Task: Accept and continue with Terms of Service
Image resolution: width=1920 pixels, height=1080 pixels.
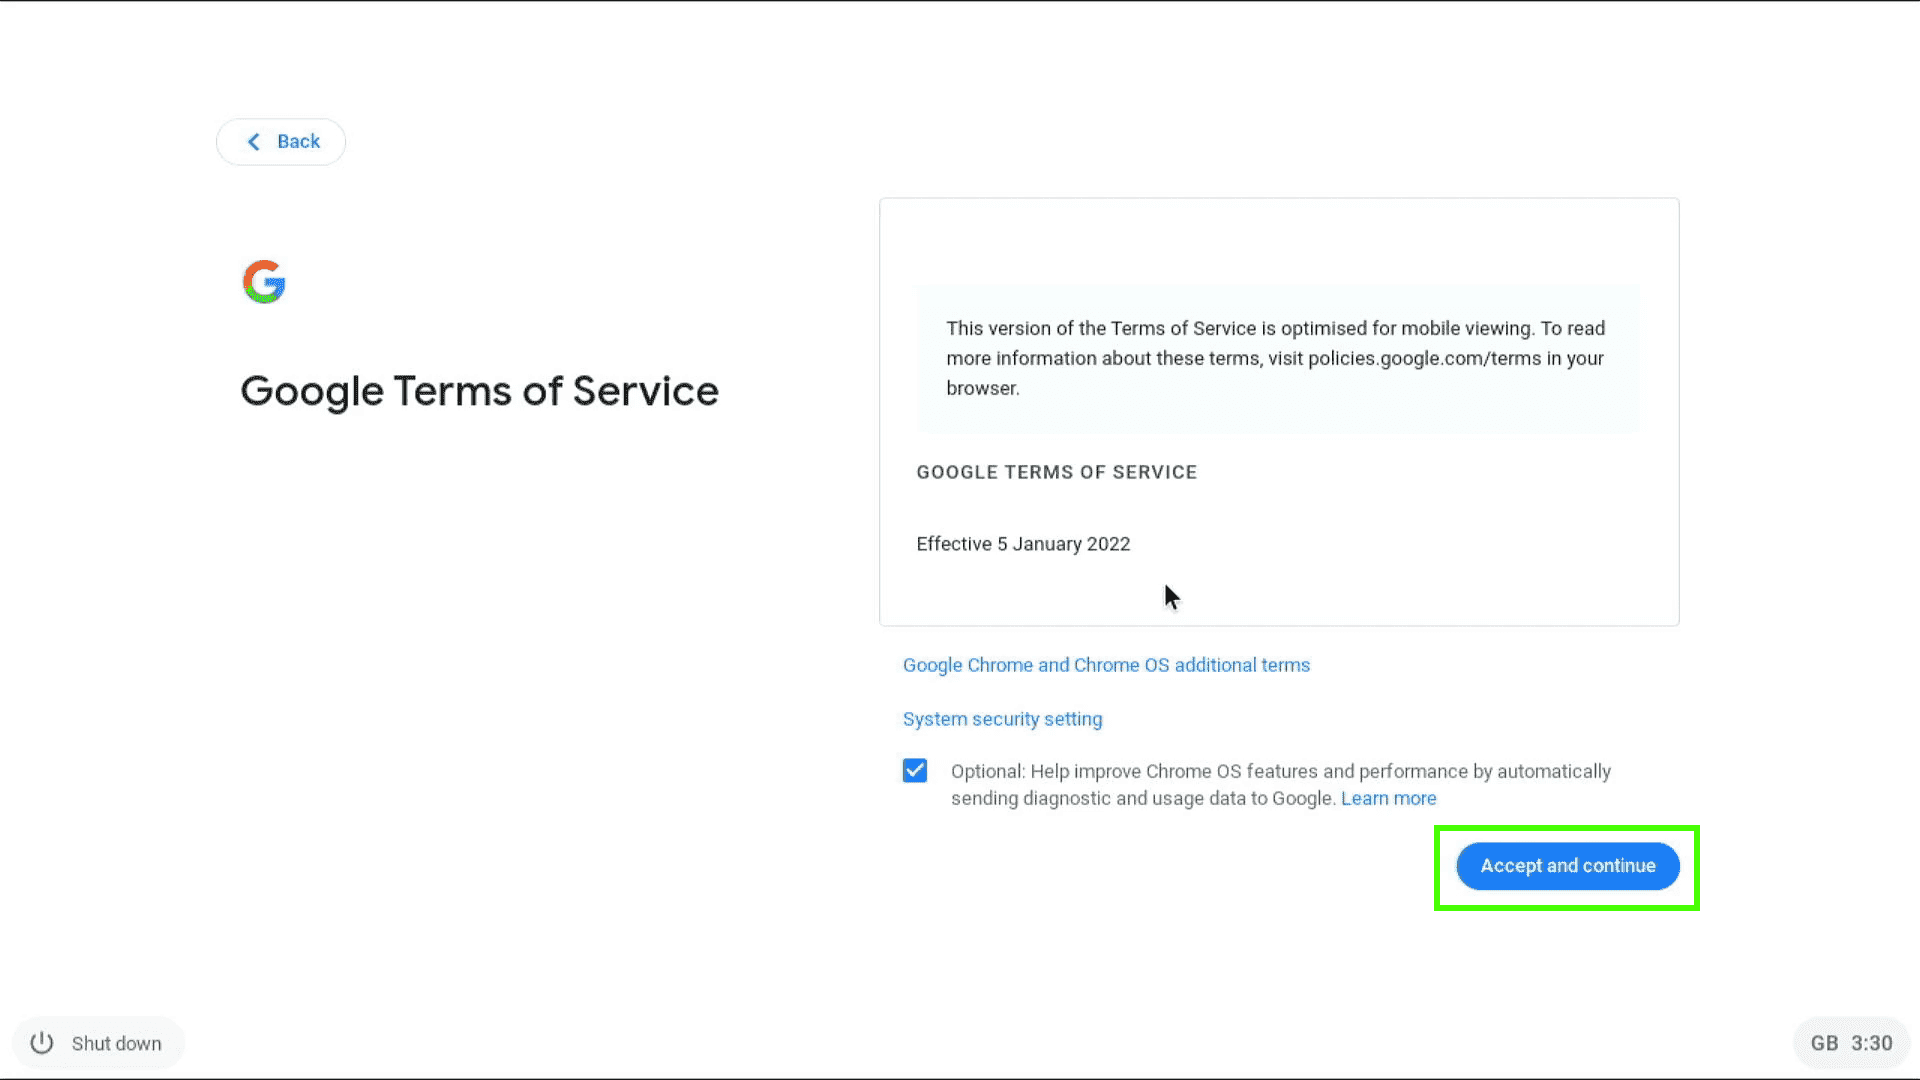Action: pos(1568,865)
